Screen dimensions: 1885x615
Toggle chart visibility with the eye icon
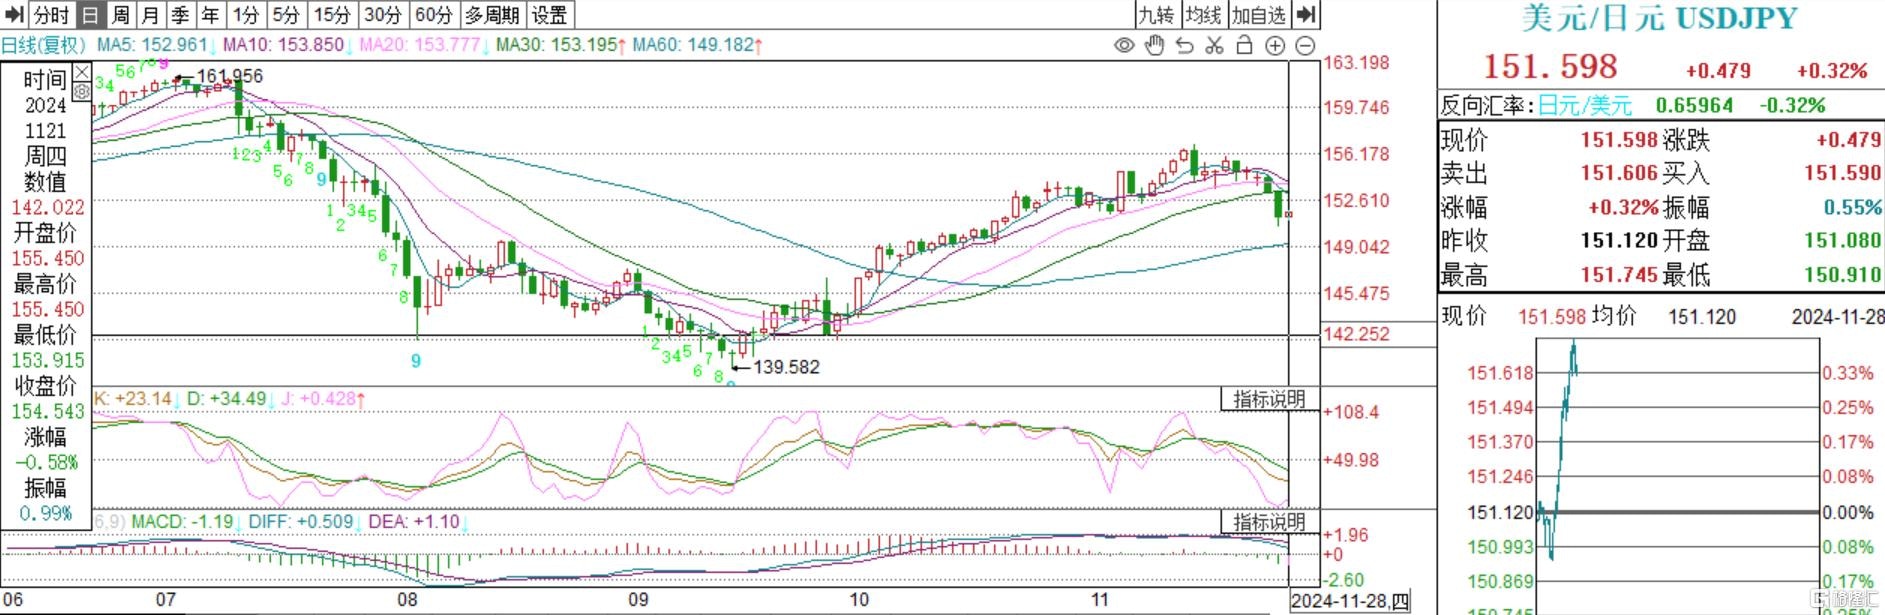tap(1124, 45)
